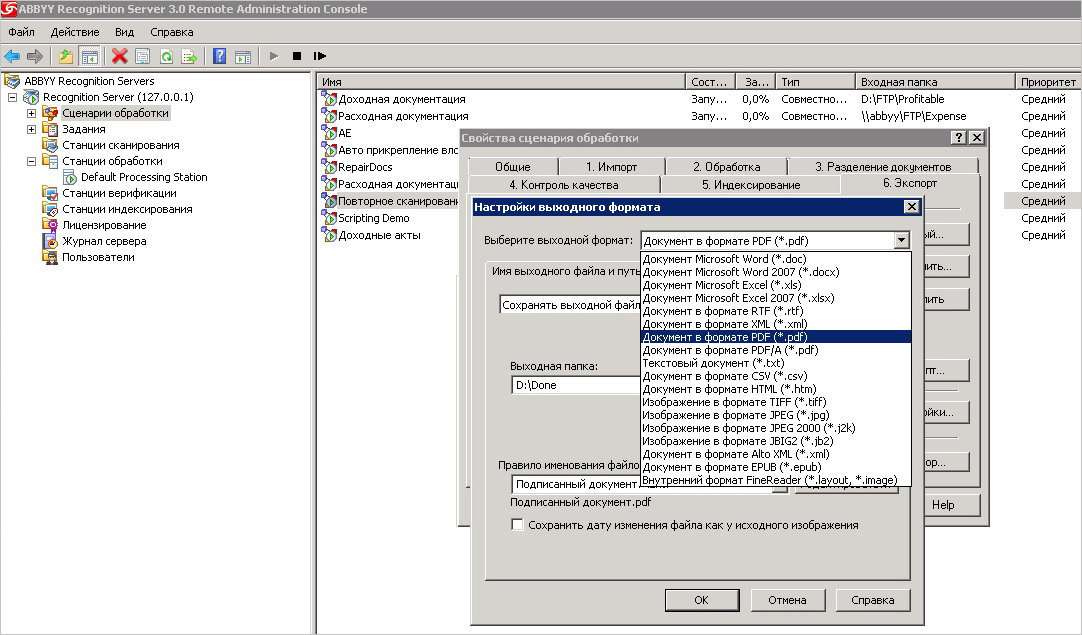Open Станции сканирования node
Viewport: 1082px width, 635px height.
pyautogui.click(x=121, y=145)
